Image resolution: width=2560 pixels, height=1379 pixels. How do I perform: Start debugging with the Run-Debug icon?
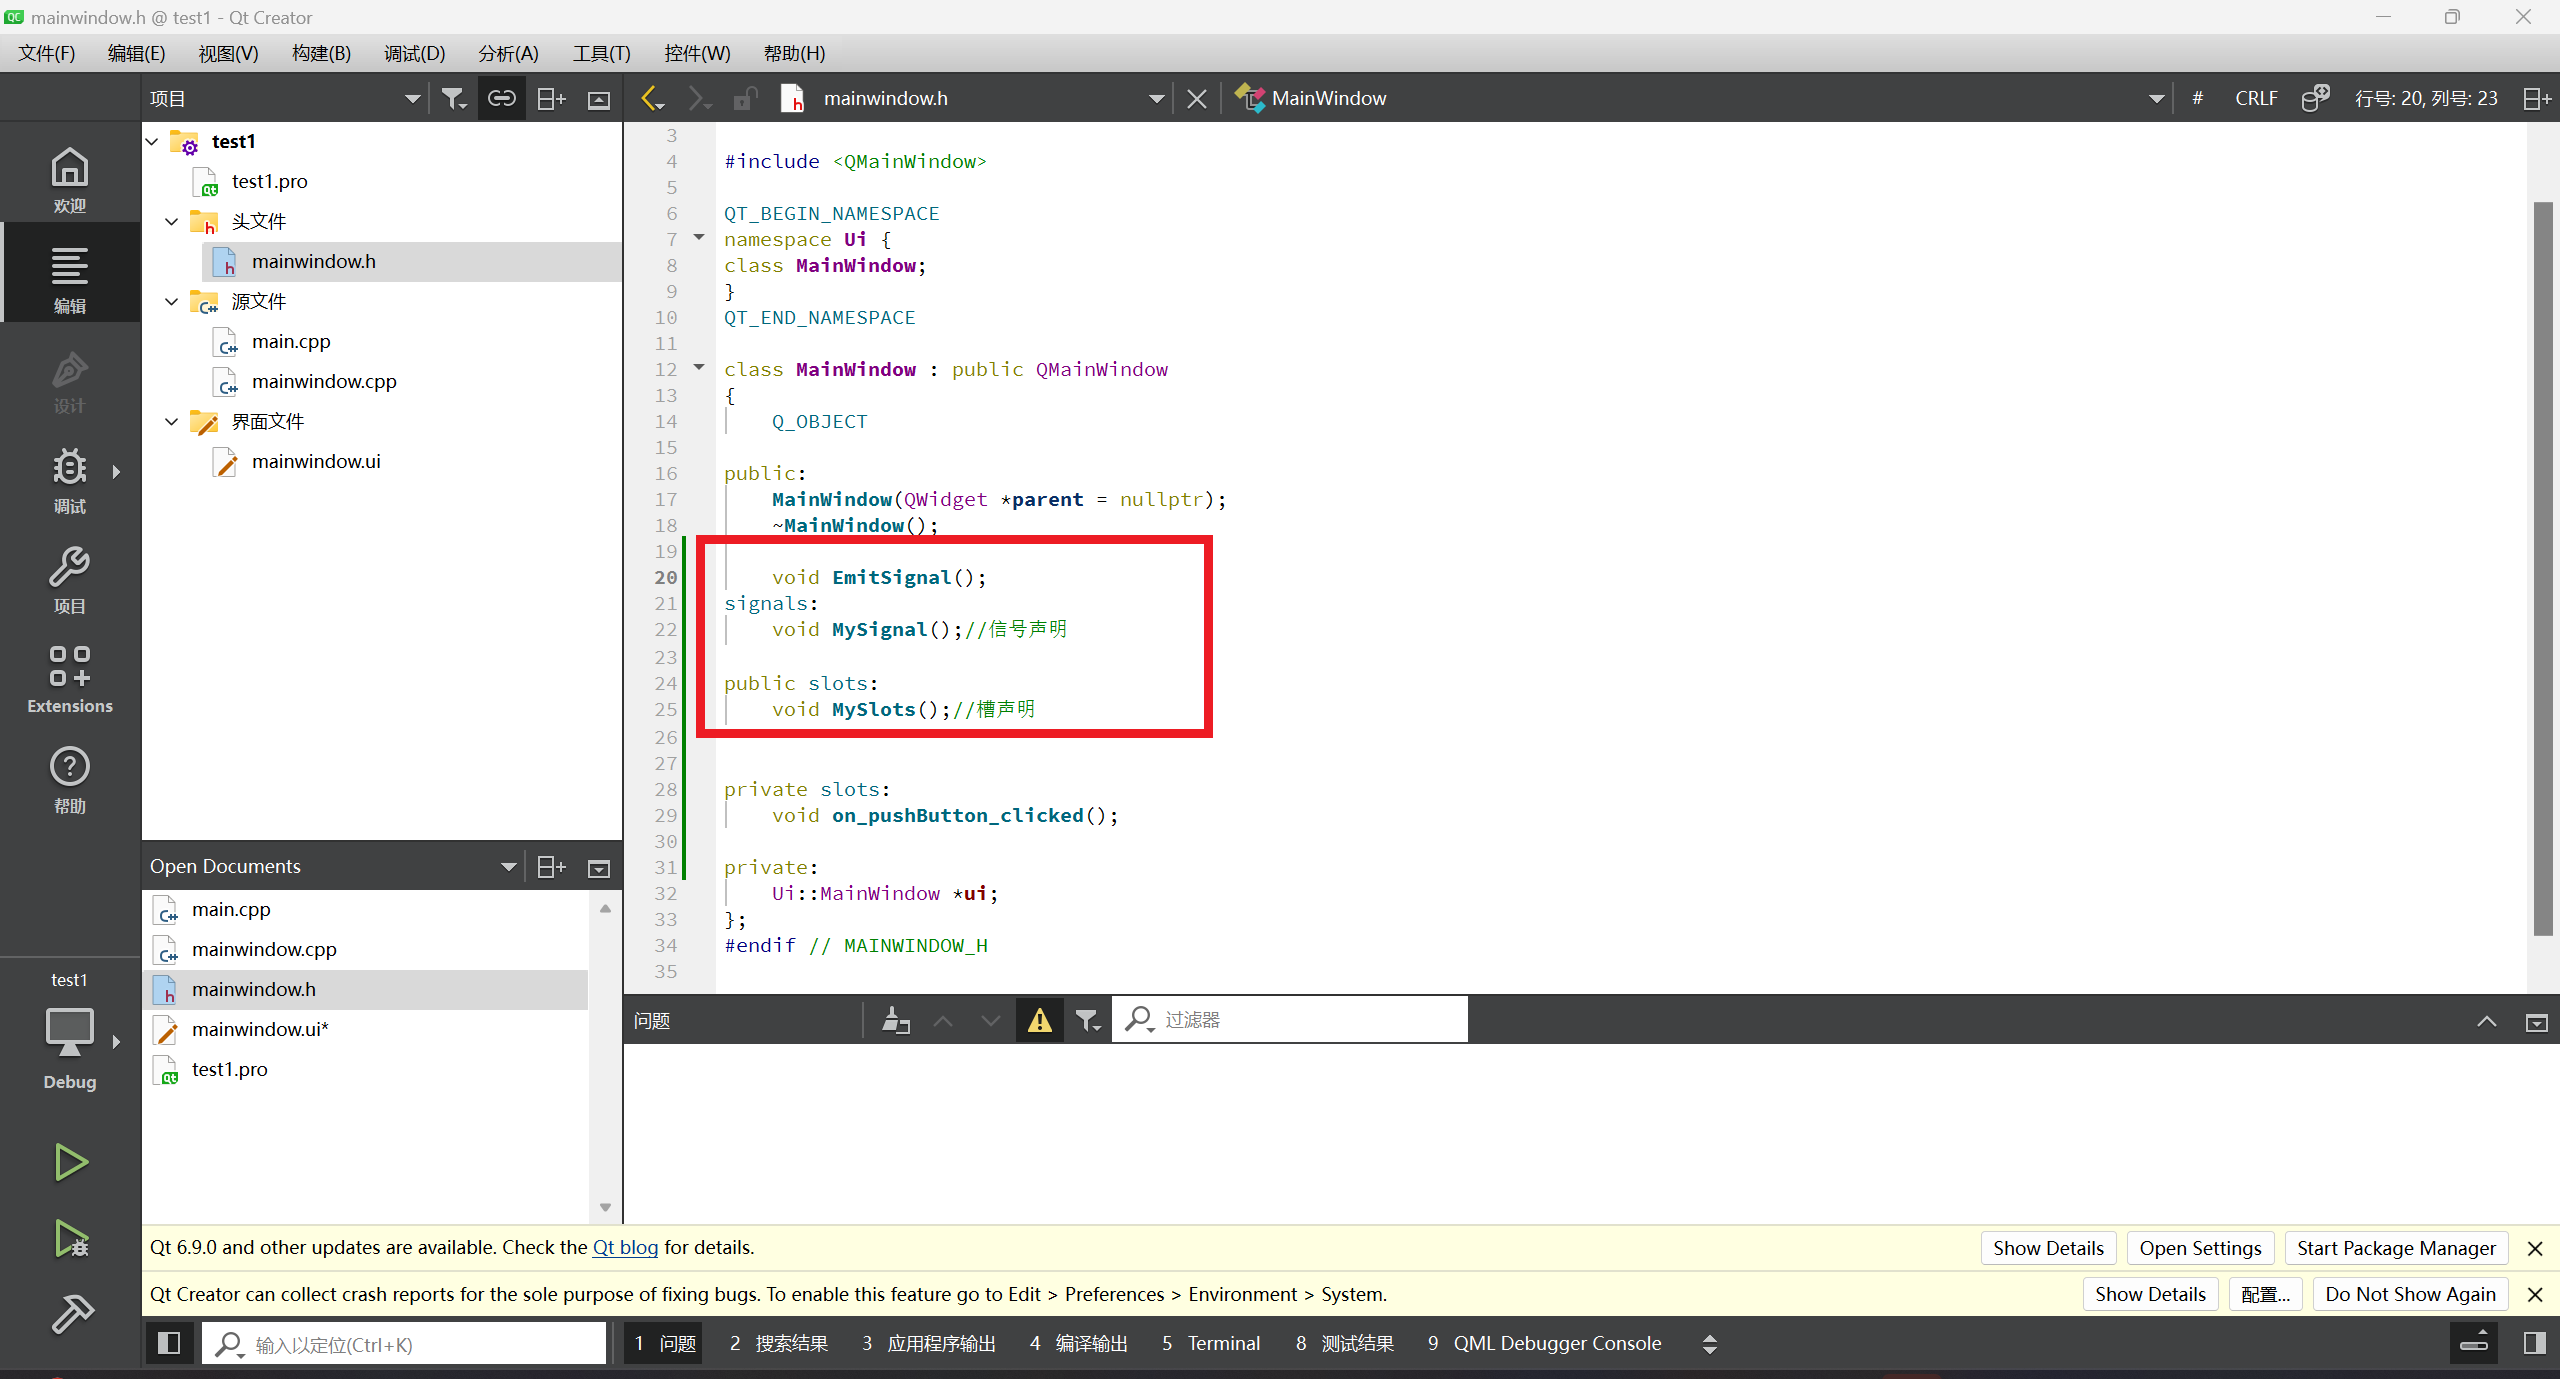(x=70, y=1238)
